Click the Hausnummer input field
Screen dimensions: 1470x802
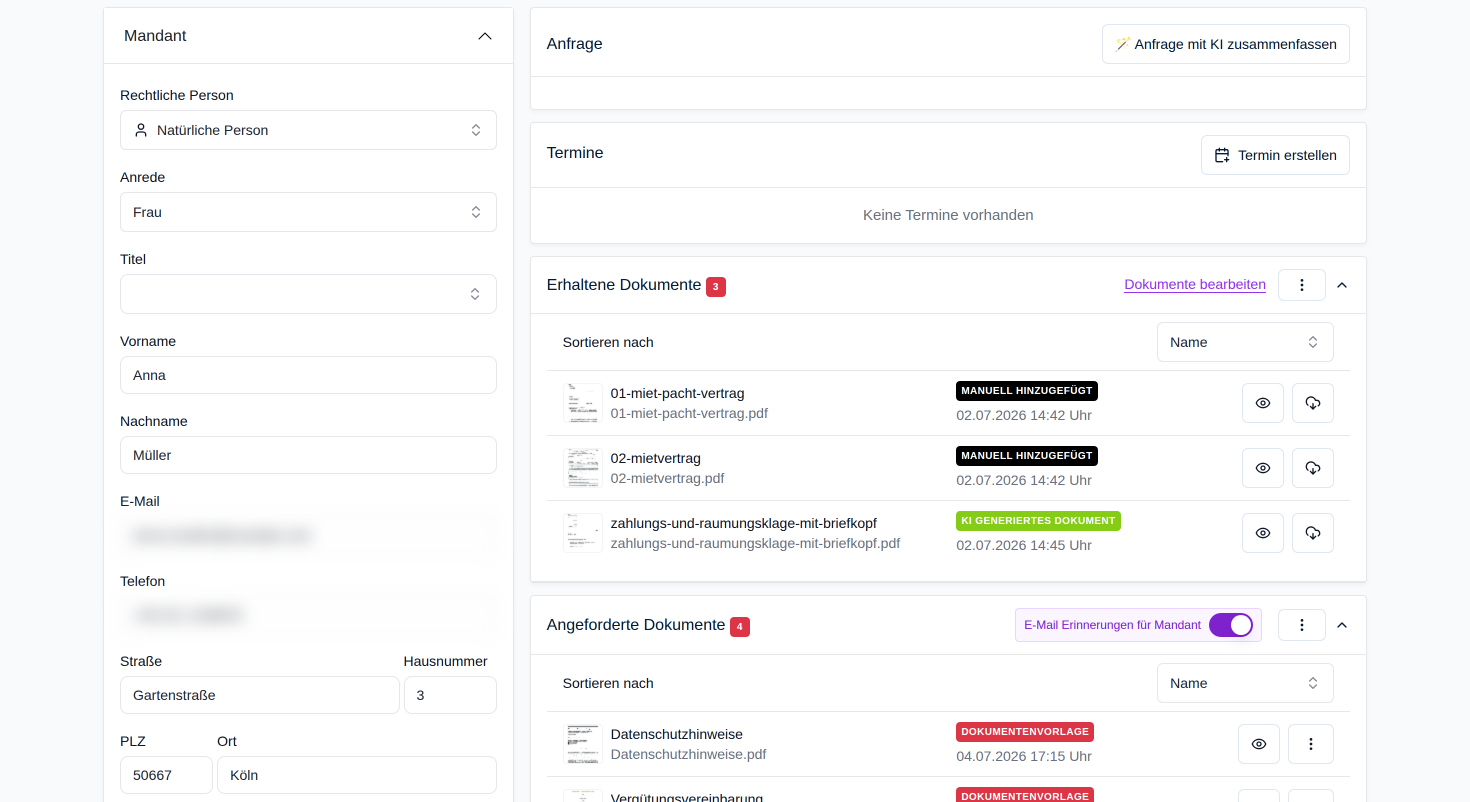point(450,695)
